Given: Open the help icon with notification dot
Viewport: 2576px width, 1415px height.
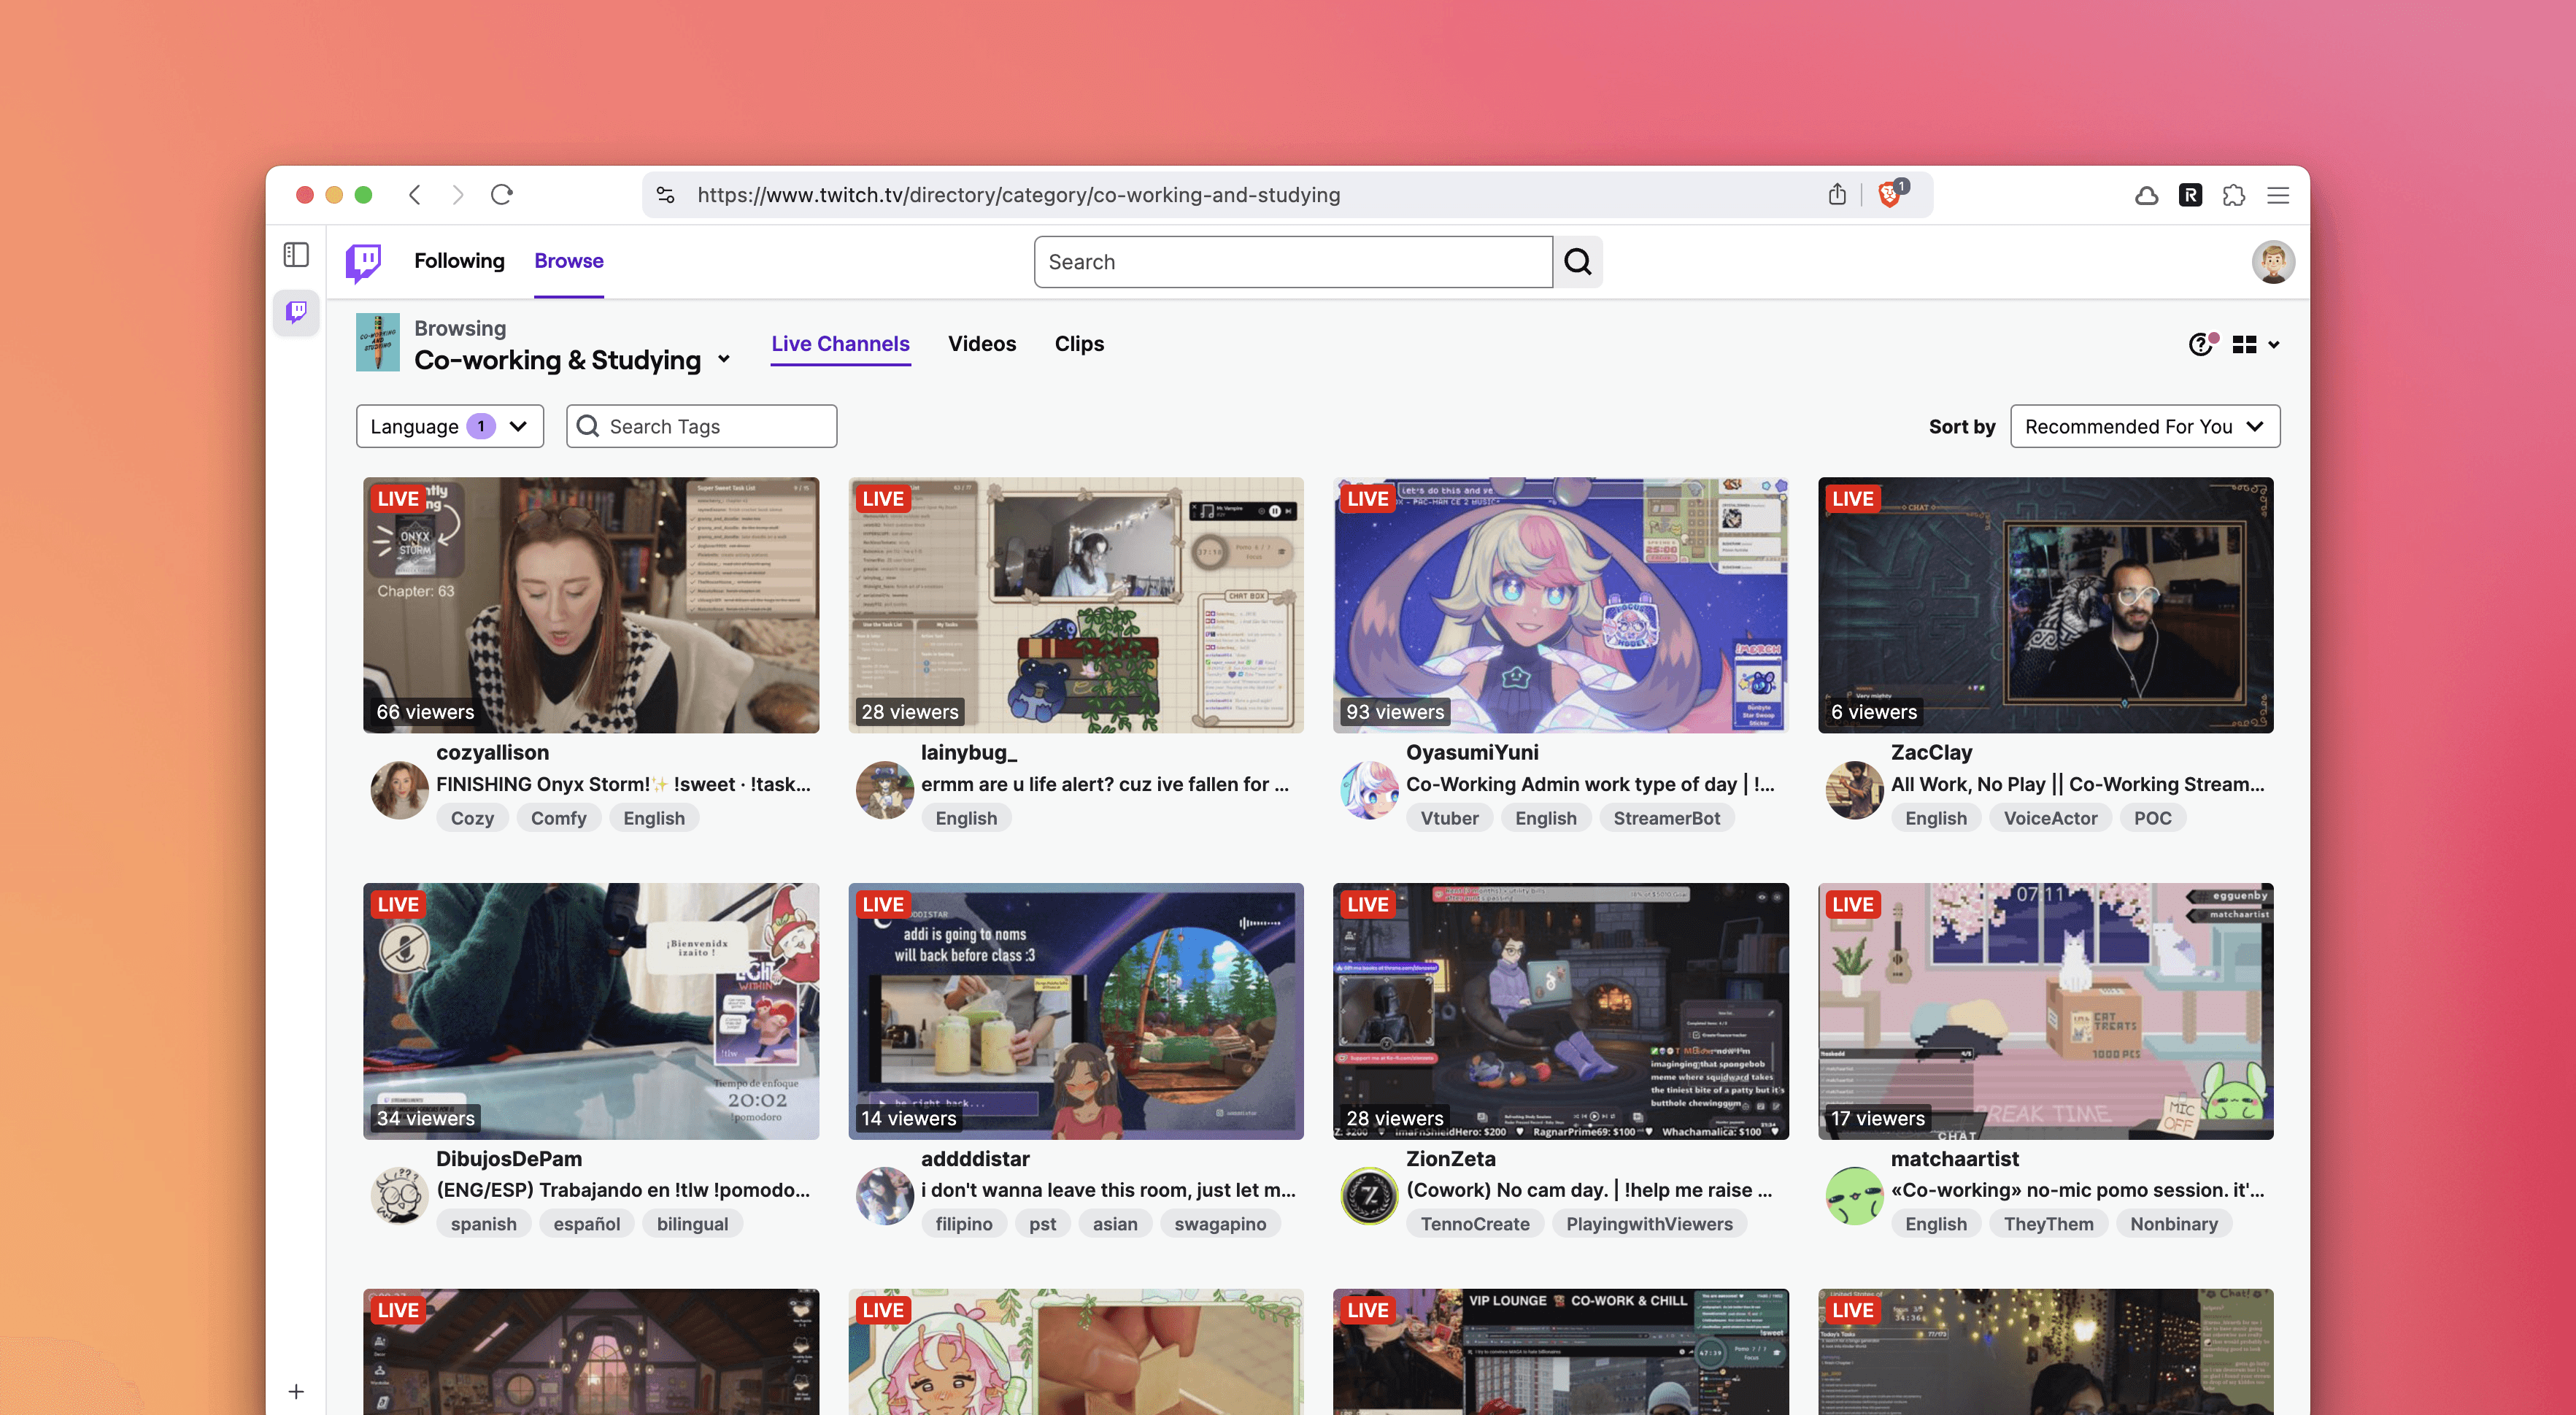Looking at the screenshot, I should tap(2202, 344).
